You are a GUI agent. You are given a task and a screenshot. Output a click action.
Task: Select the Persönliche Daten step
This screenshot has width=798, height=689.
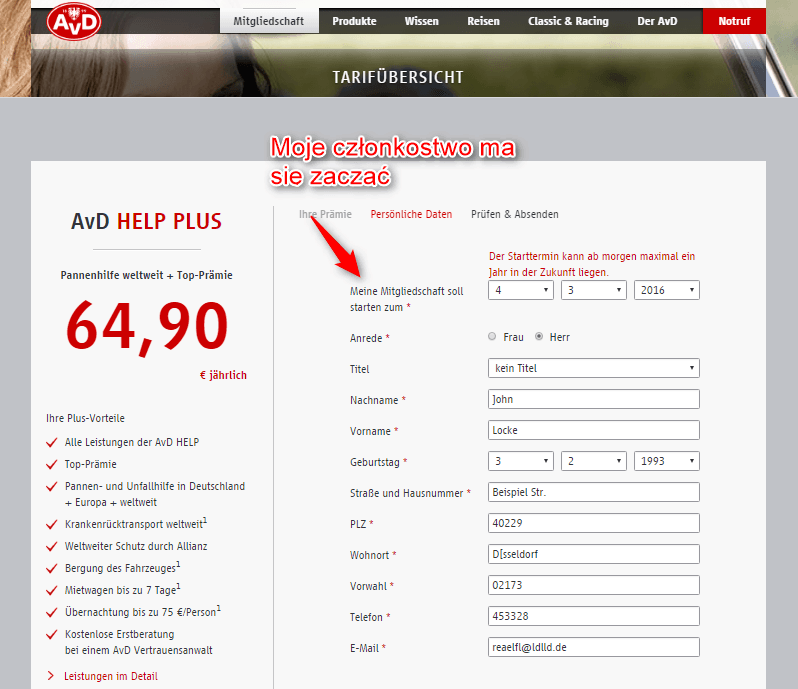coord(411,214)
